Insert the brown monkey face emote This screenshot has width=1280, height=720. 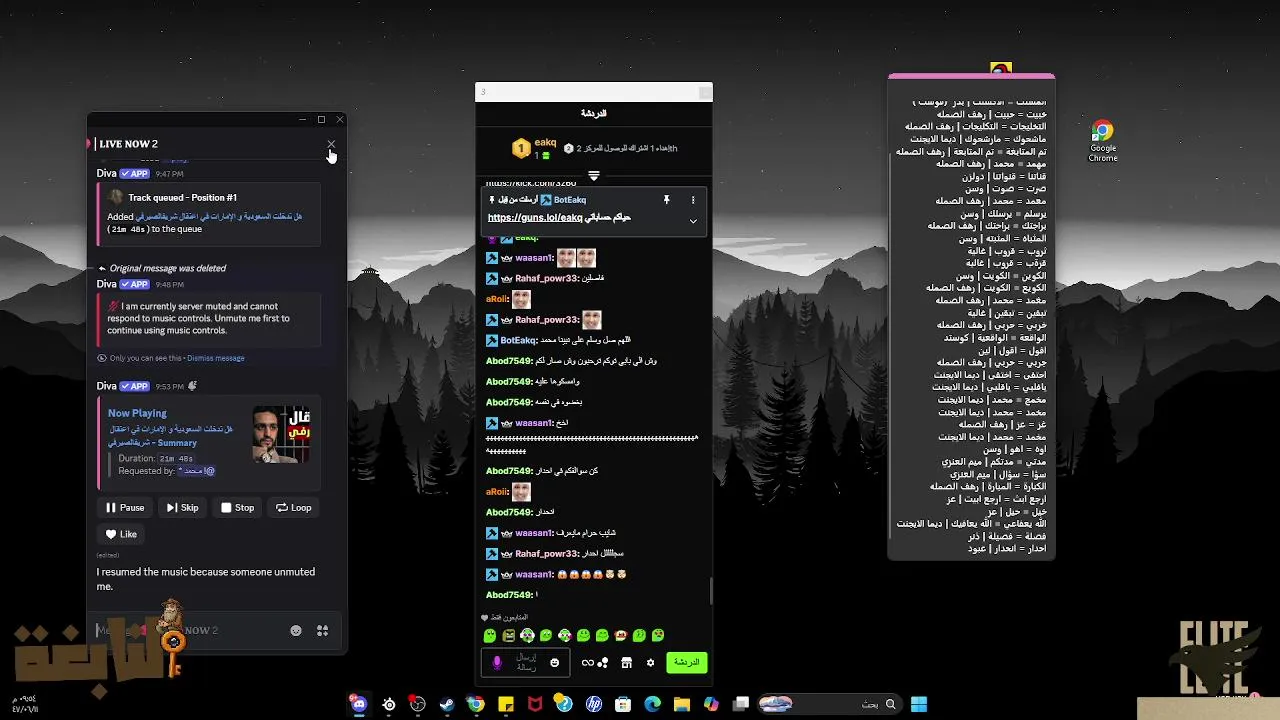621,635
